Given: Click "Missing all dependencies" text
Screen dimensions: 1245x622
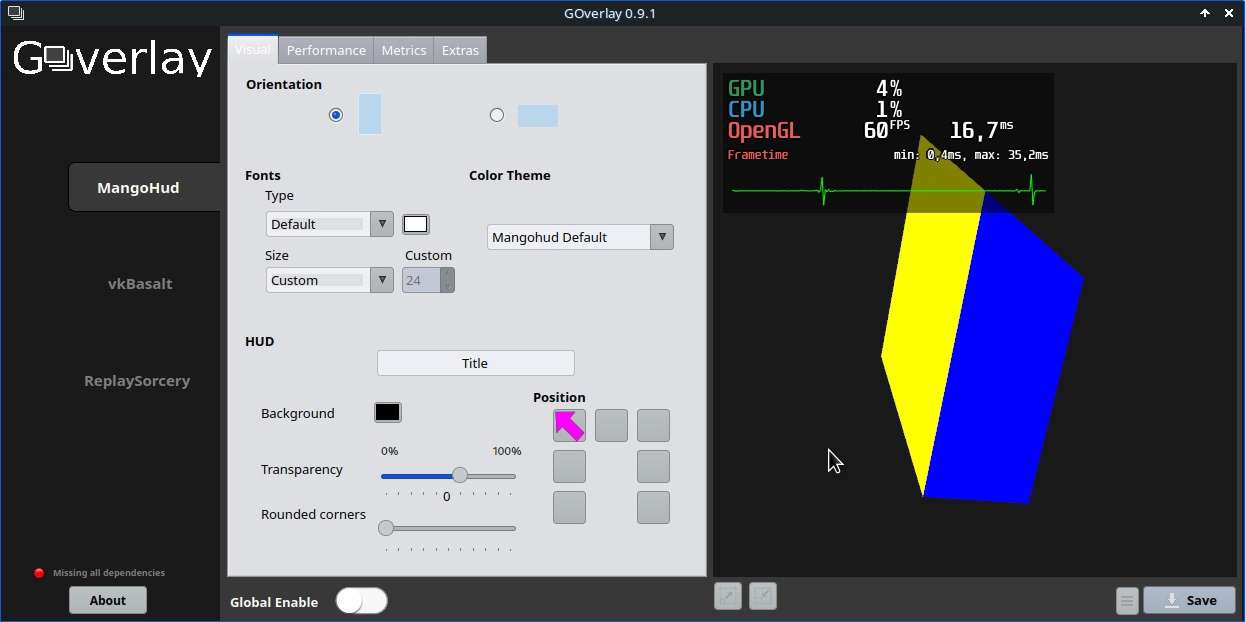Looking at the screenshot, I should (109, 573).
